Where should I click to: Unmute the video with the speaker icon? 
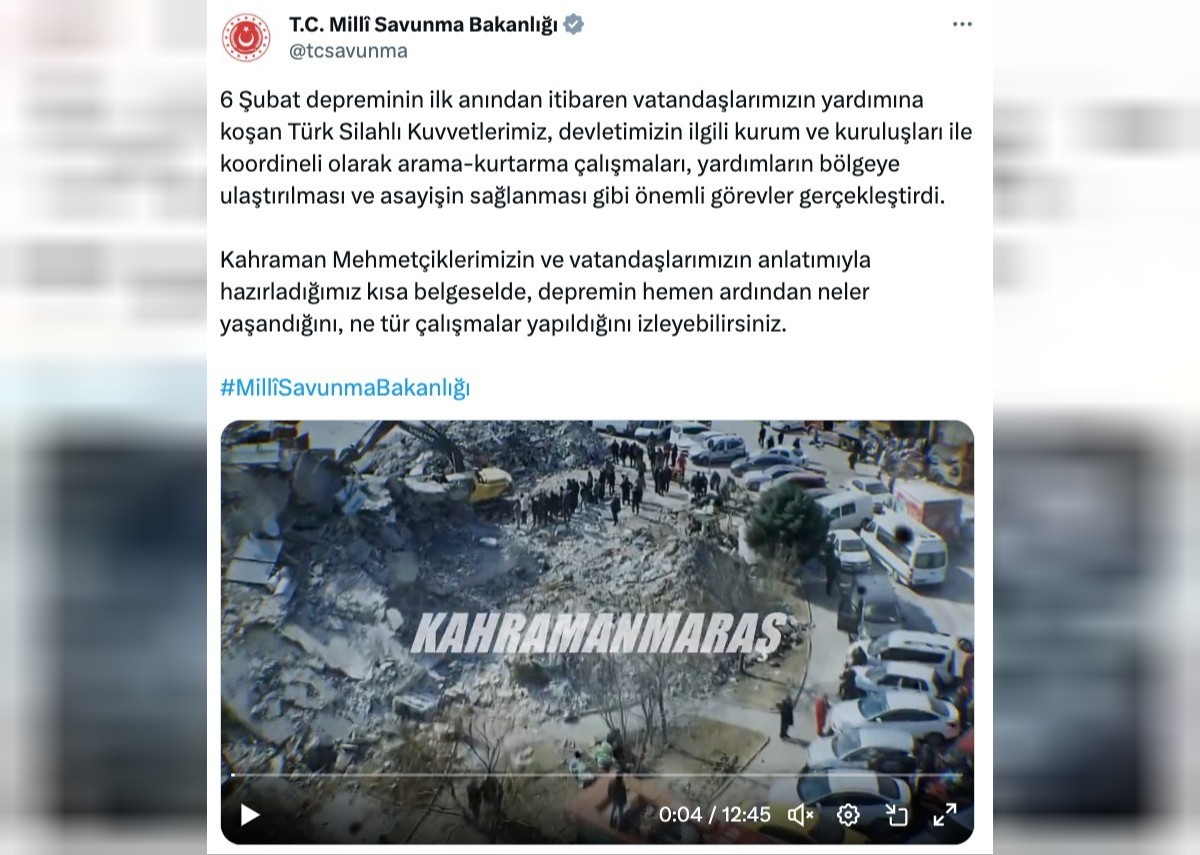800,815
